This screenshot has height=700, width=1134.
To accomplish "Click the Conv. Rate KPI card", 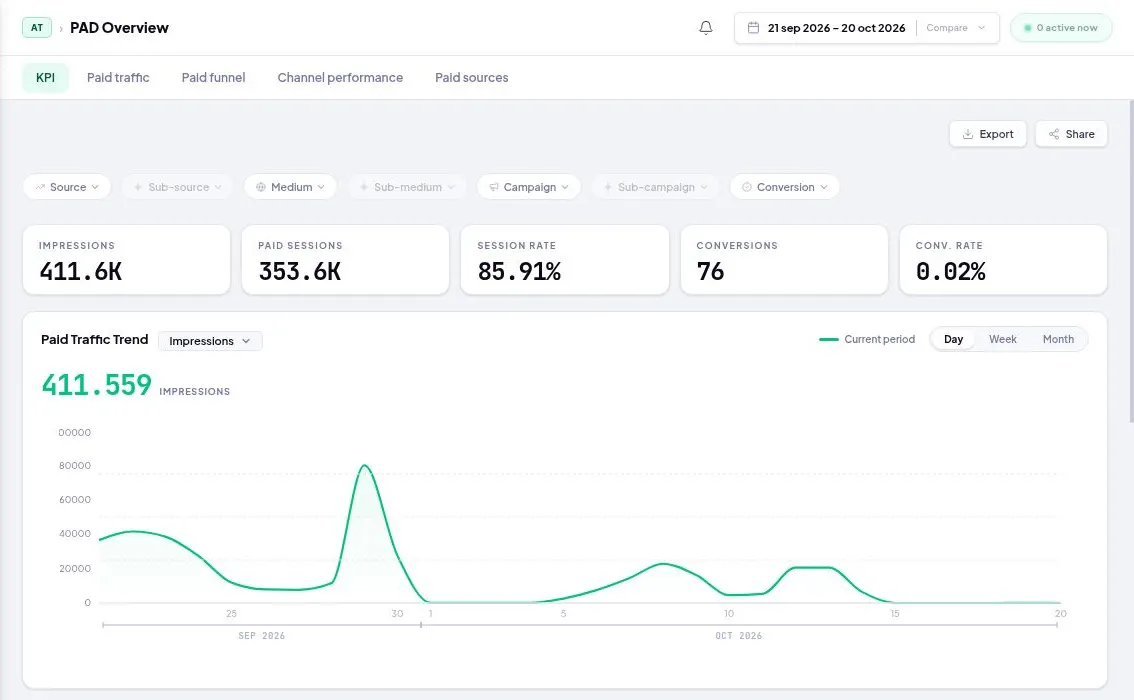I will click(1003, 260).
